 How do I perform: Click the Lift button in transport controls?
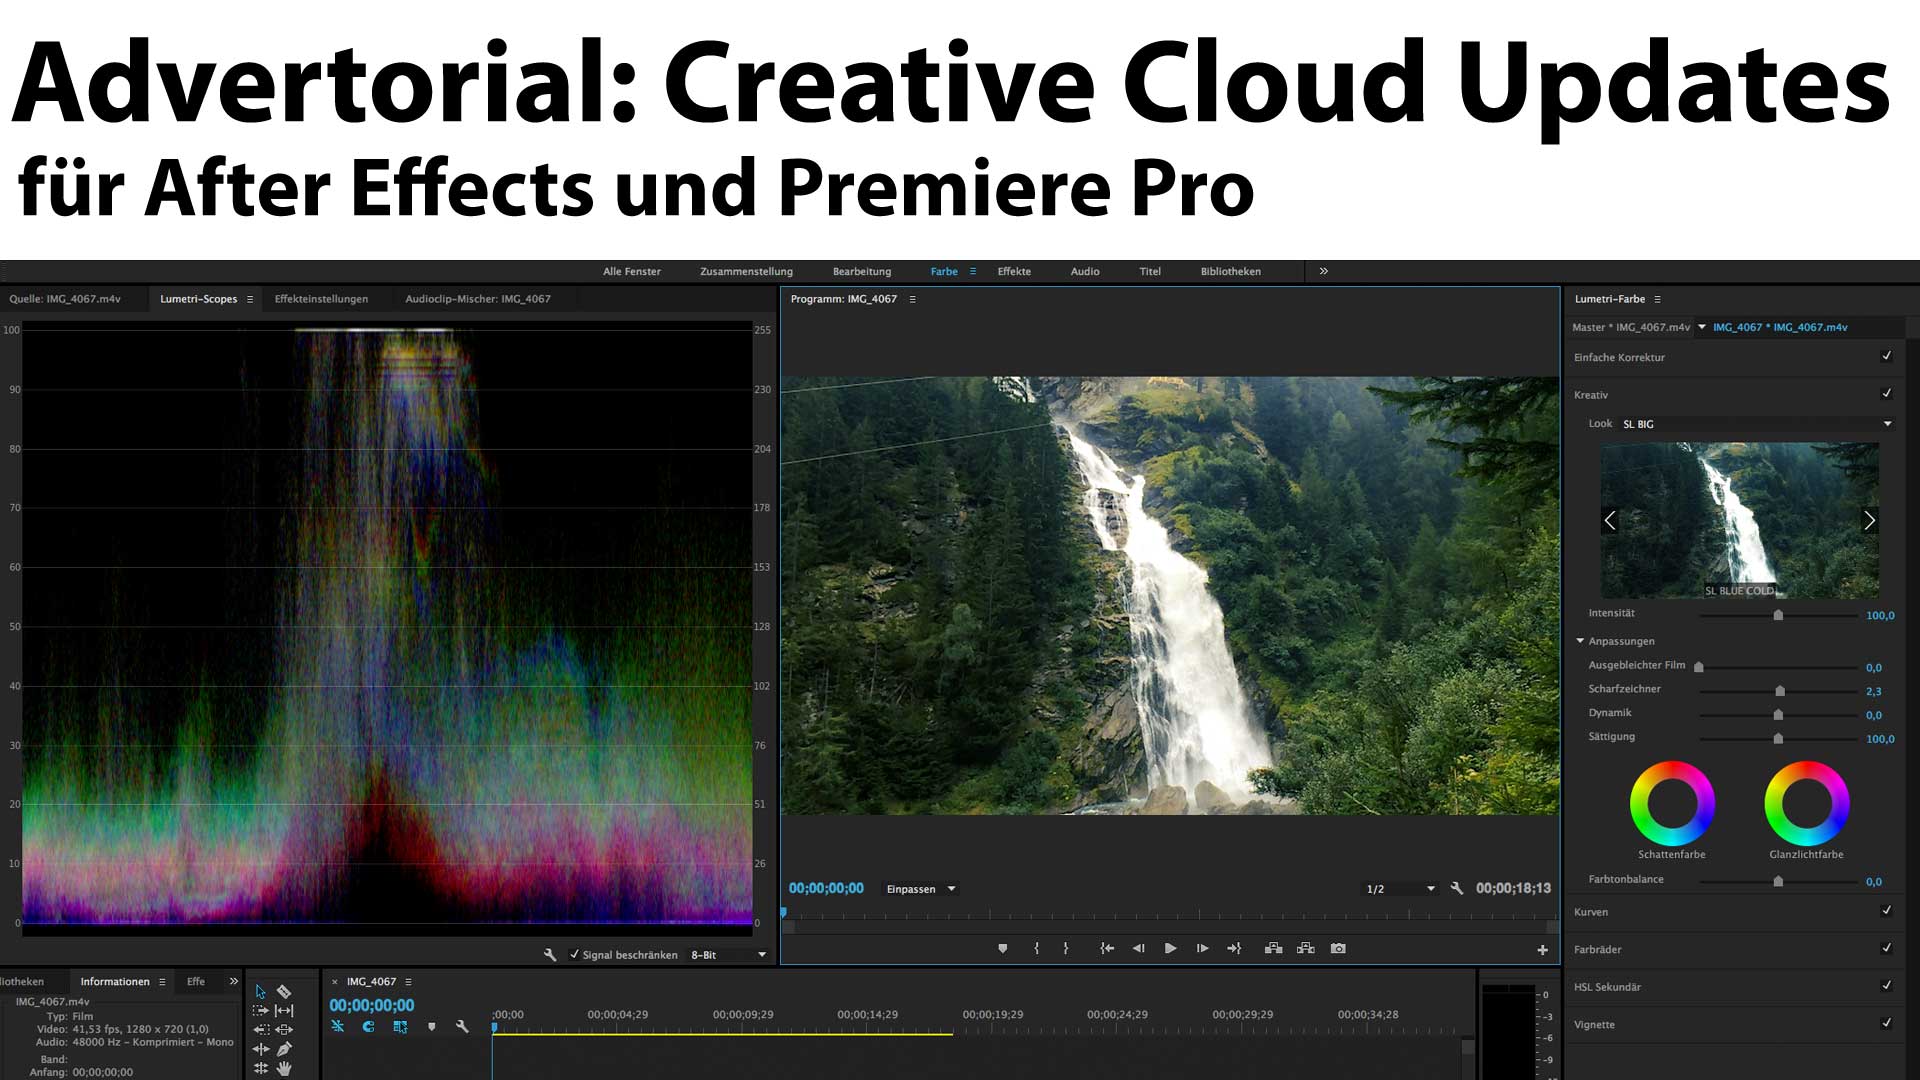pyautogui.click(x=1273, y=948)
